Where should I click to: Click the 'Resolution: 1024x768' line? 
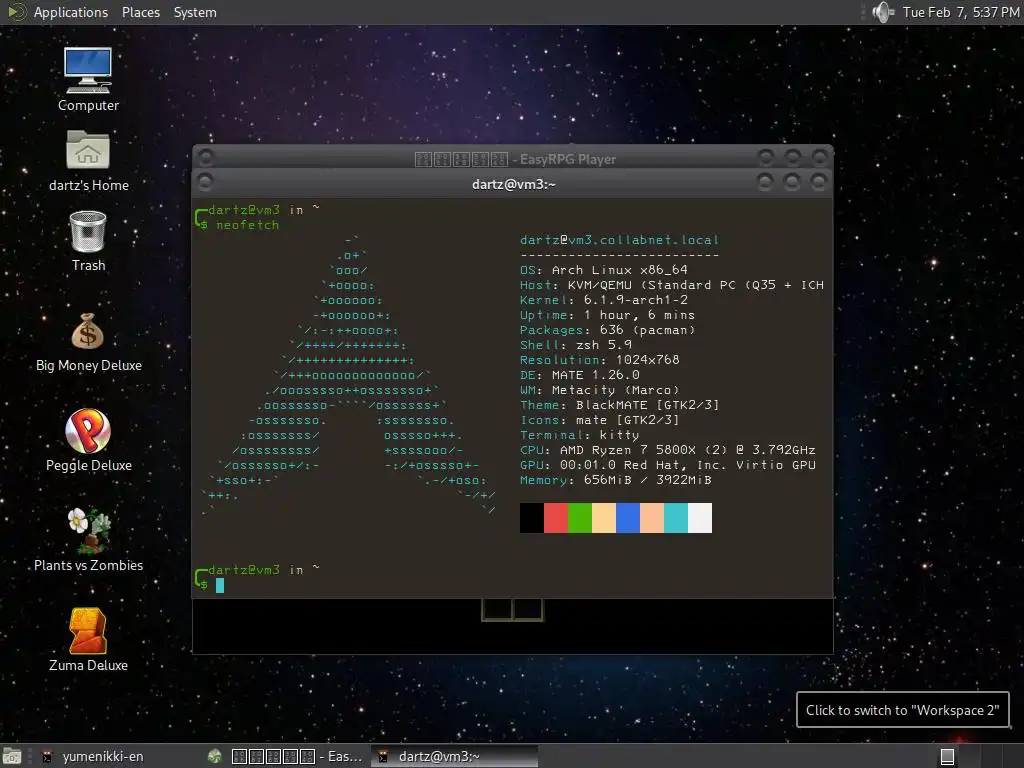click(600, 360)
